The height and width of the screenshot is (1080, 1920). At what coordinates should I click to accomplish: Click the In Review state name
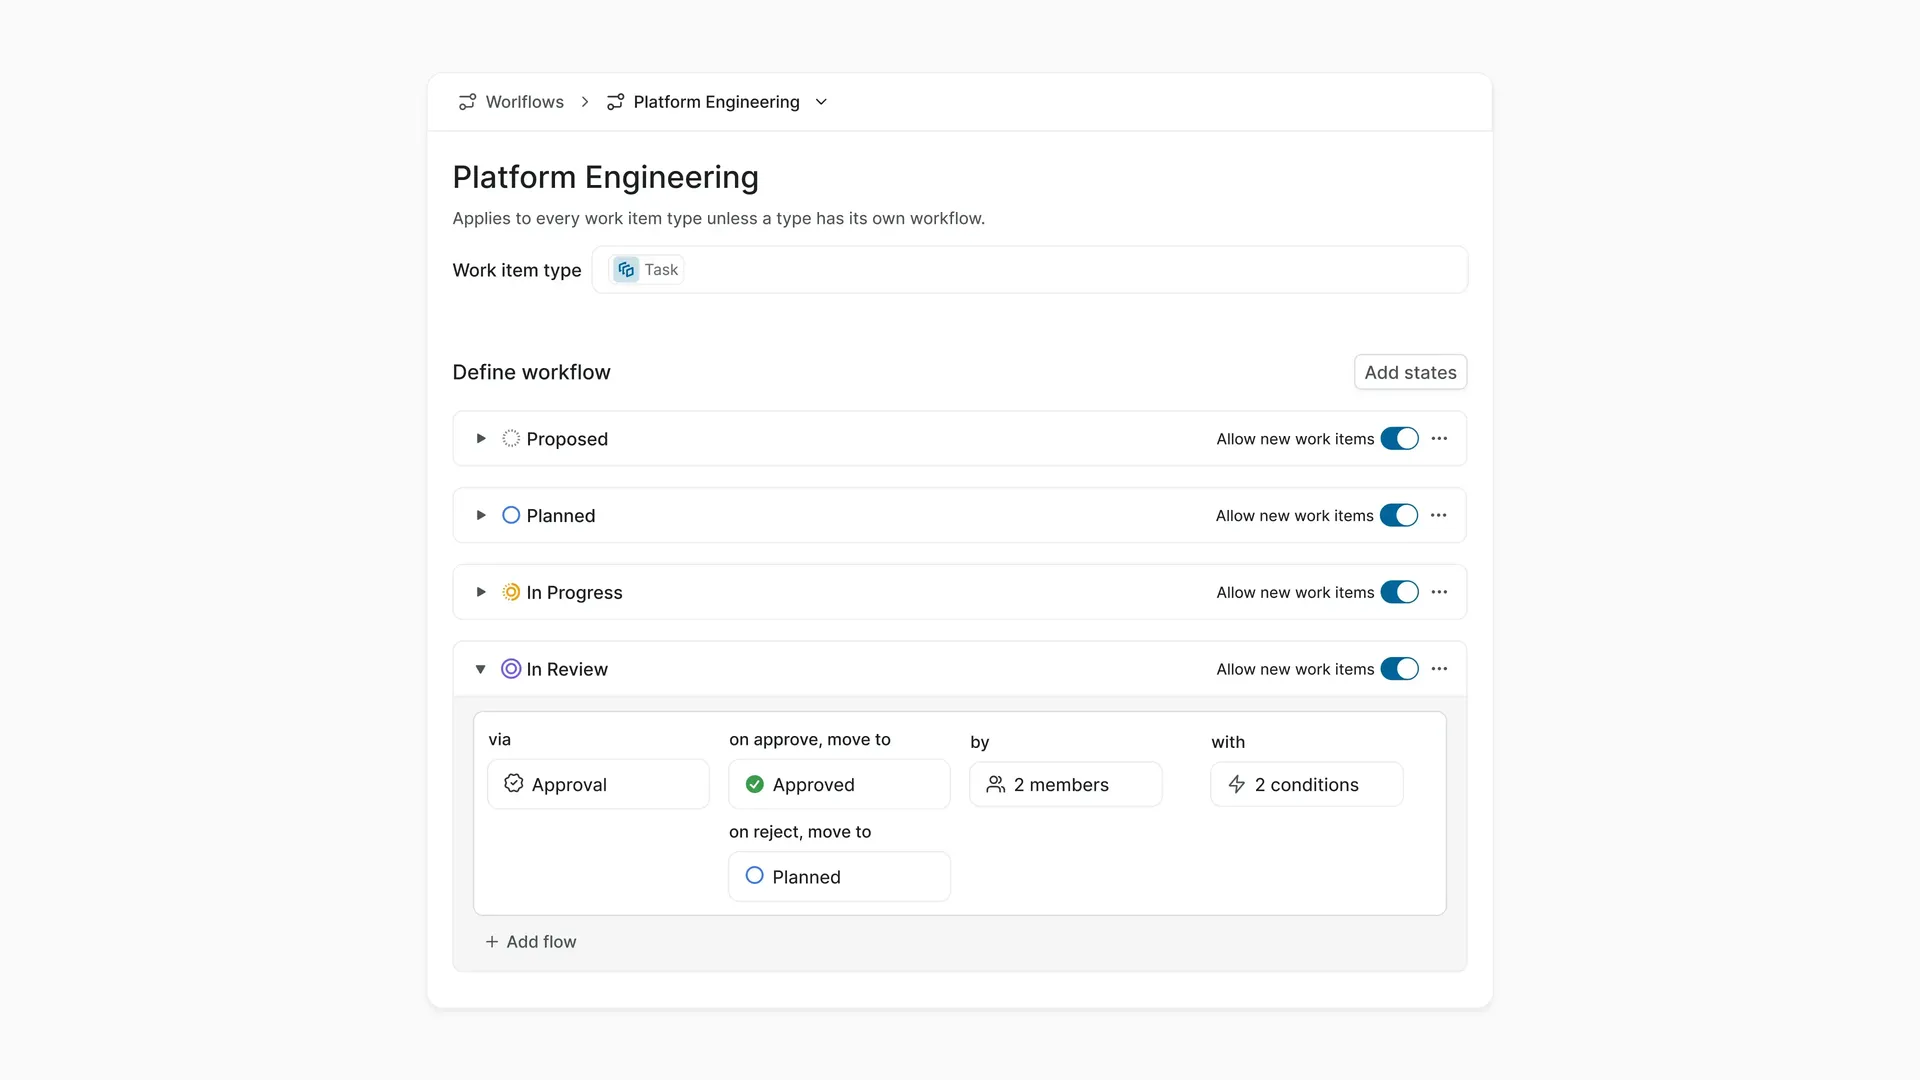567,669
